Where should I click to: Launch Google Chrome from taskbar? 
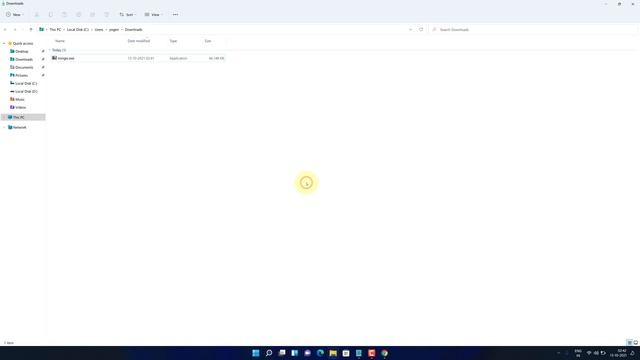384,353
